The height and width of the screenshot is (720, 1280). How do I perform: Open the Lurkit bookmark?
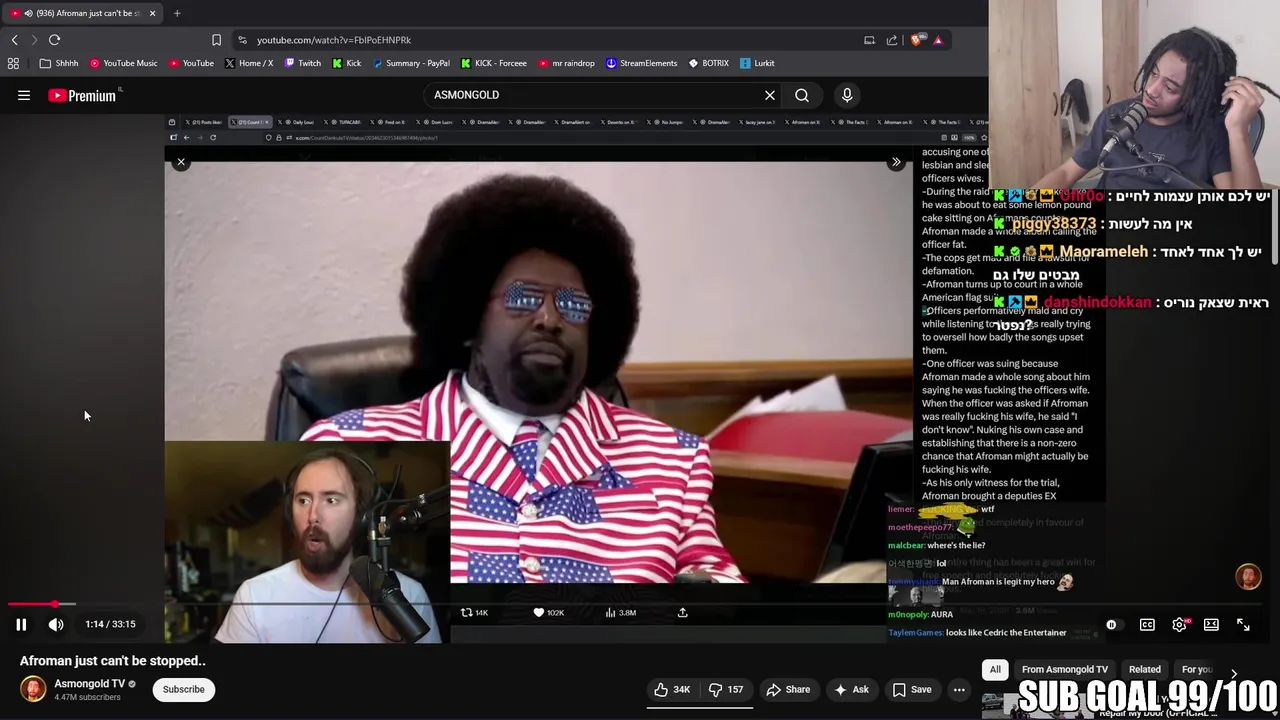click(757, 63)
